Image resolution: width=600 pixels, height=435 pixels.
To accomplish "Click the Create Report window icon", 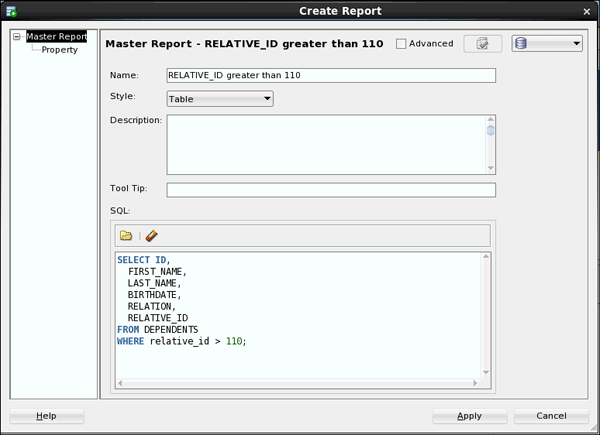I will pos(11,11).
